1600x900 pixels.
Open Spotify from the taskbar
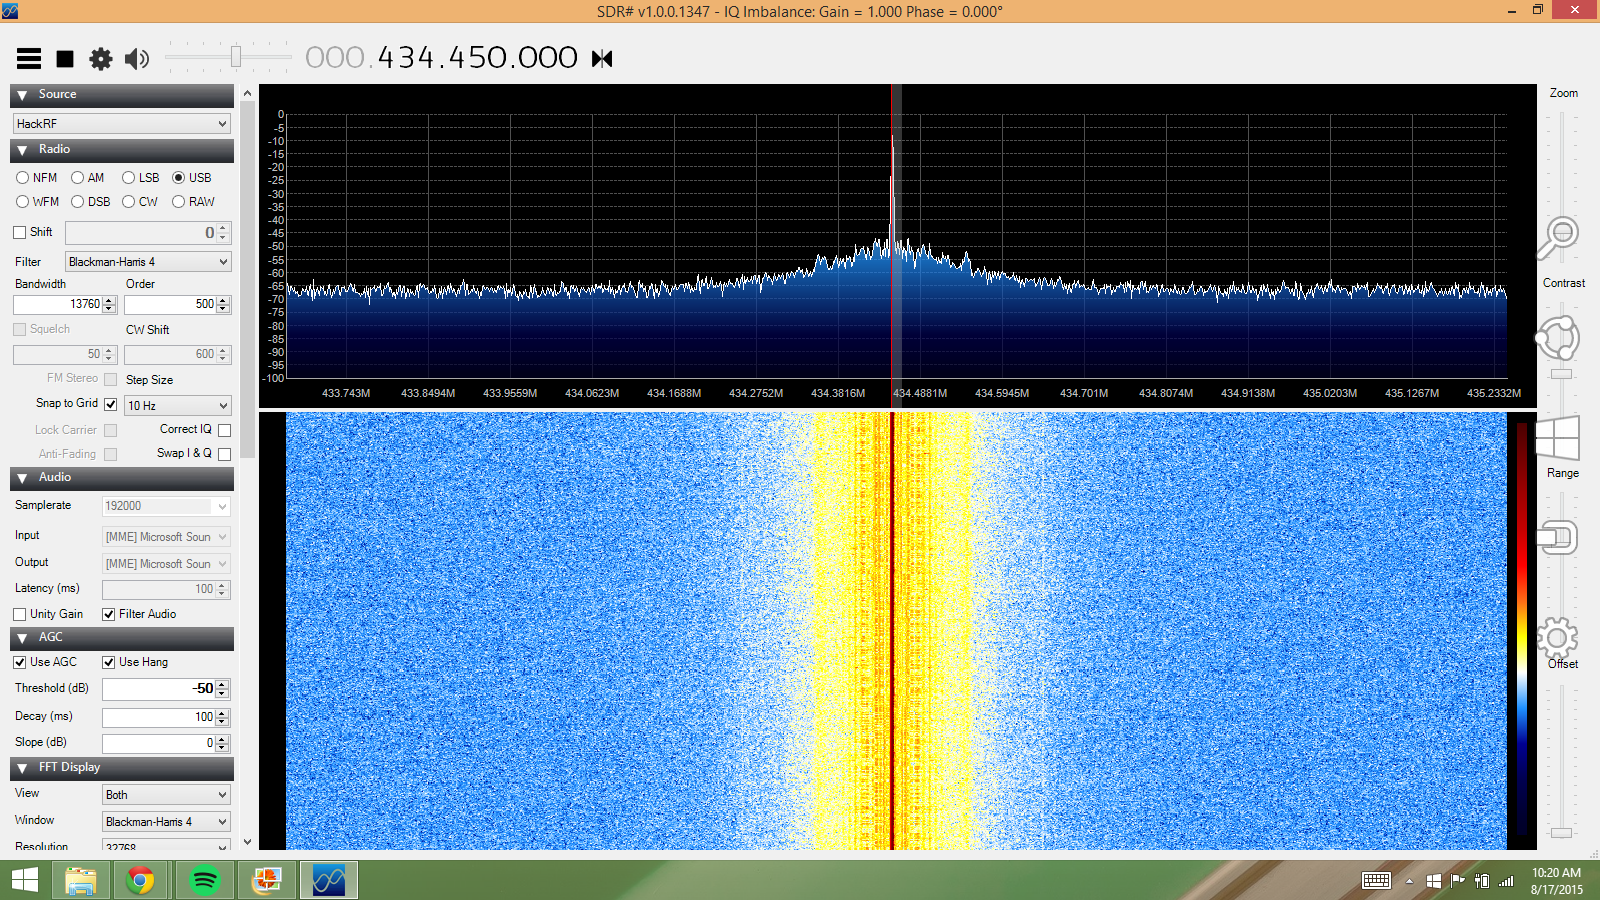point(204,880)
